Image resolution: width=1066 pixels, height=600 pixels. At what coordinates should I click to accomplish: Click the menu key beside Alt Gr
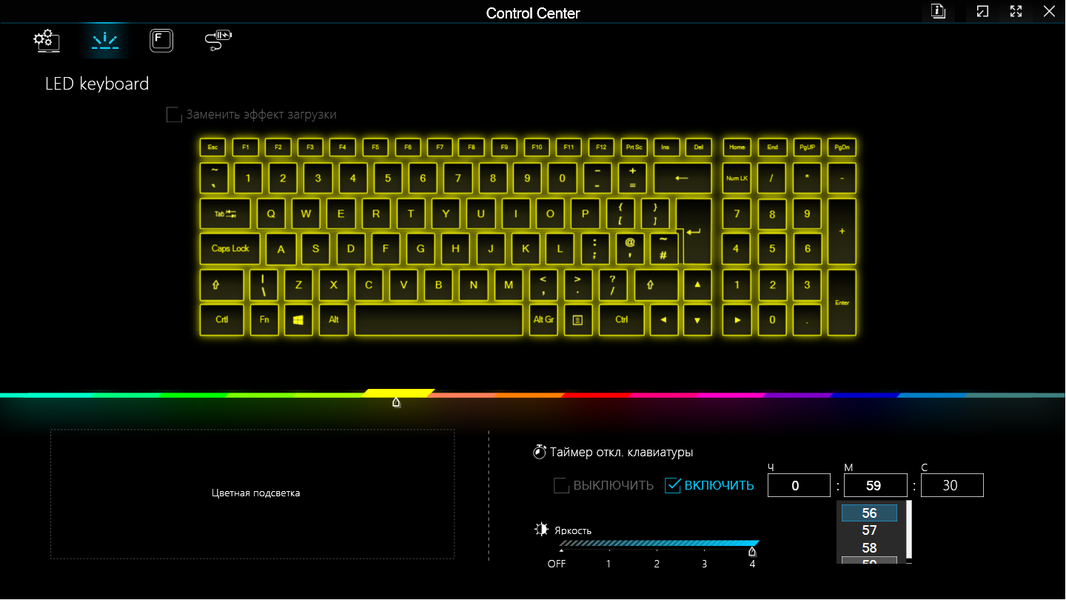tap(577, 319)
